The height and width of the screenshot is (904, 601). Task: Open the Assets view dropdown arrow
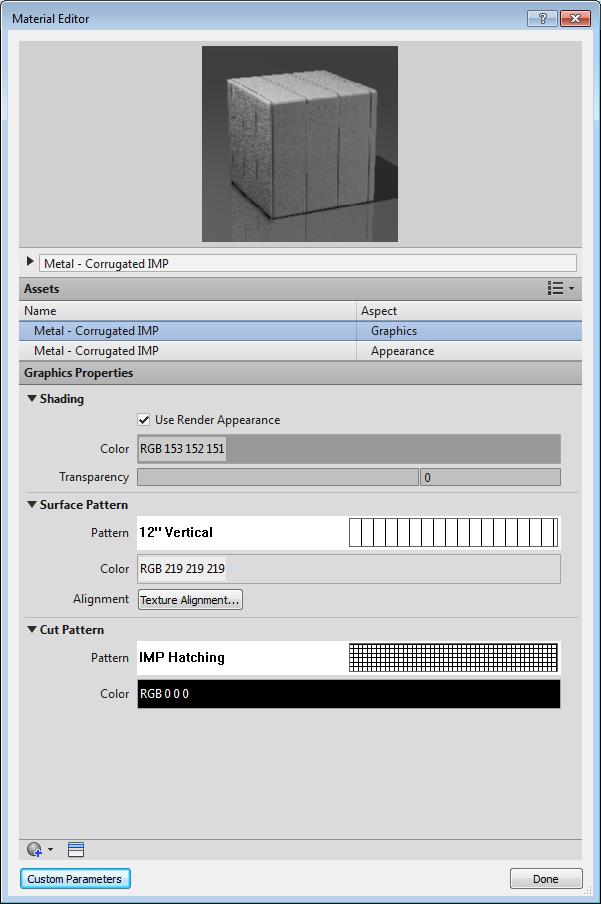tap(571, 288)
